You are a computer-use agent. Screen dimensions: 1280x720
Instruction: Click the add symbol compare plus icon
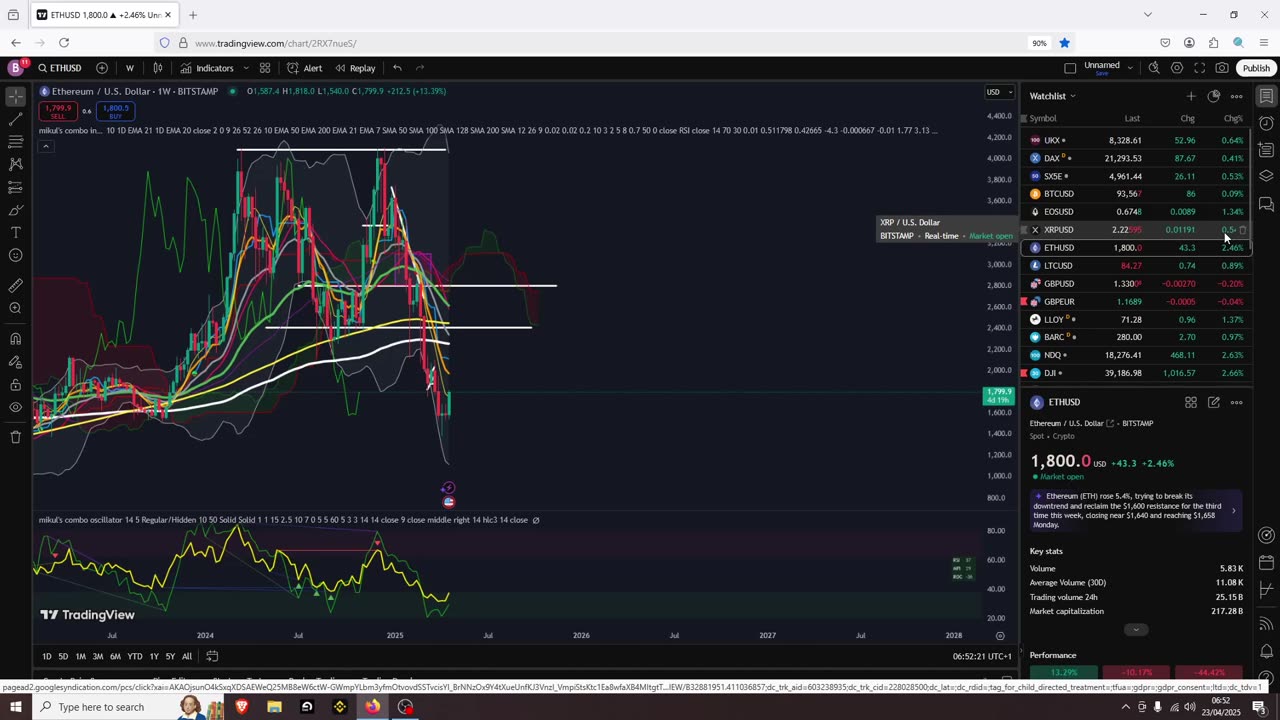pos(102,68)
